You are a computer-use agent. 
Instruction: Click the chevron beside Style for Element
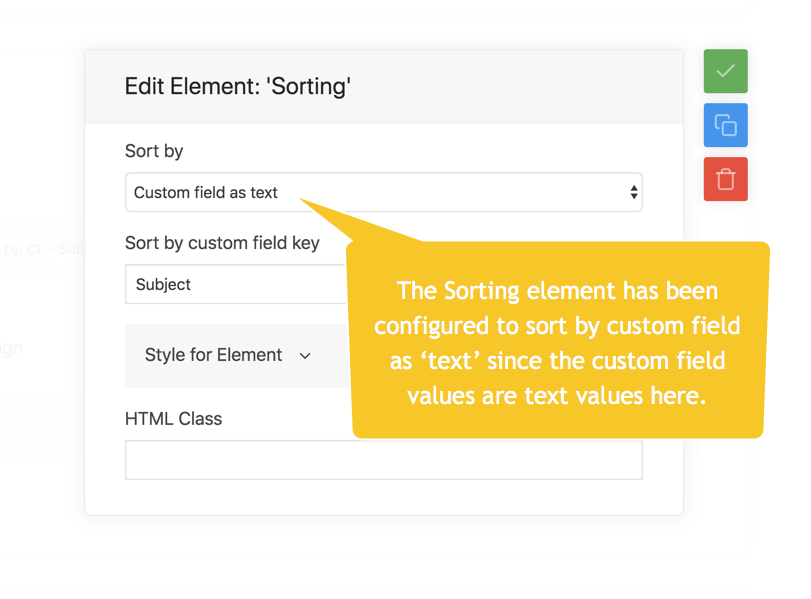(x=305, y=356)
